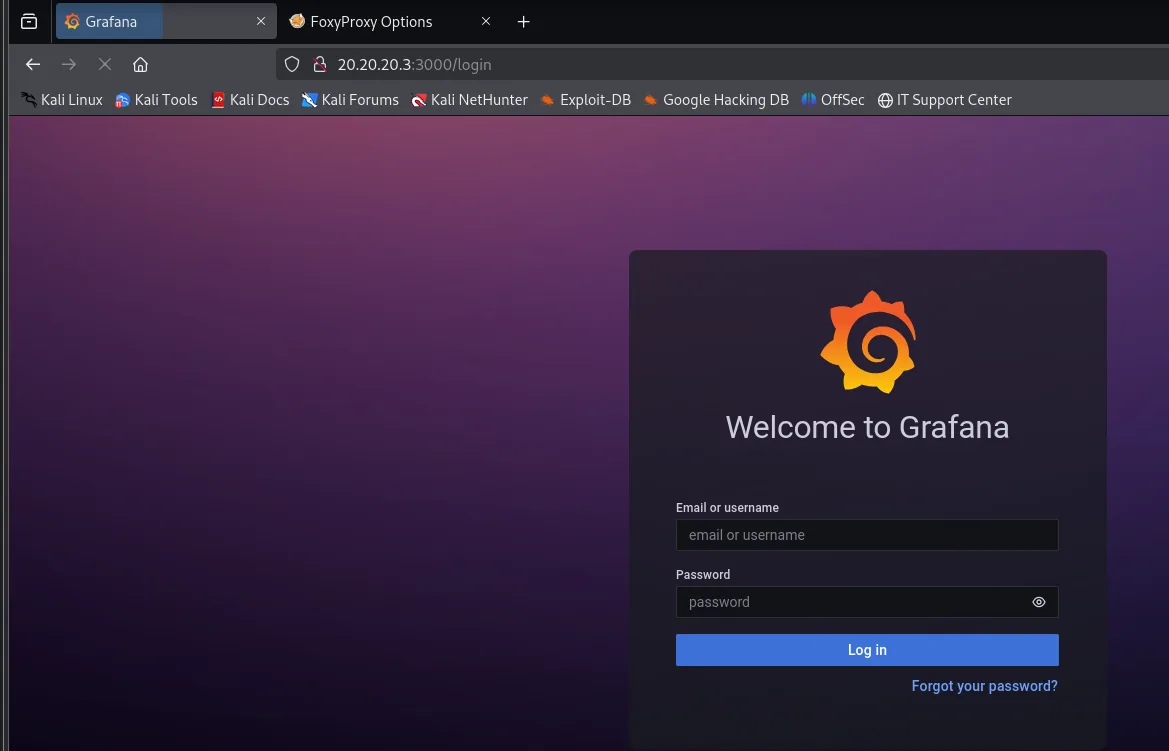Viewport: 1169px width, 751px height.
Task: Go forward to the next page
Action: [x=69, y=65]
